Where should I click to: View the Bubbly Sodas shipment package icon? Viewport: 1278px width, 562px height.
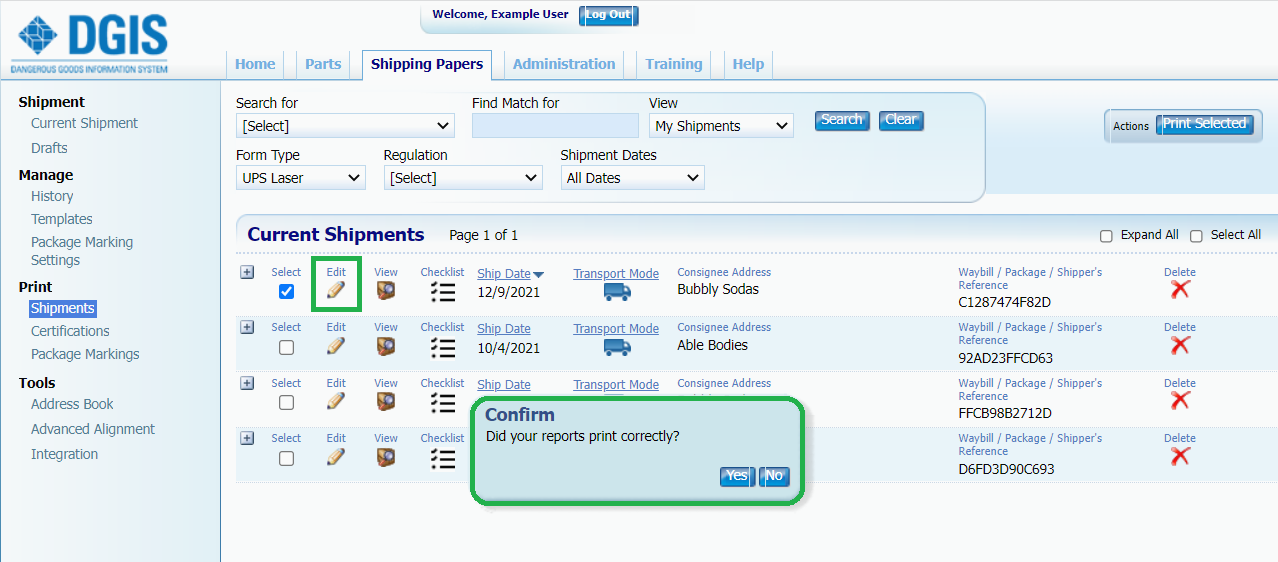pos(386,291)
